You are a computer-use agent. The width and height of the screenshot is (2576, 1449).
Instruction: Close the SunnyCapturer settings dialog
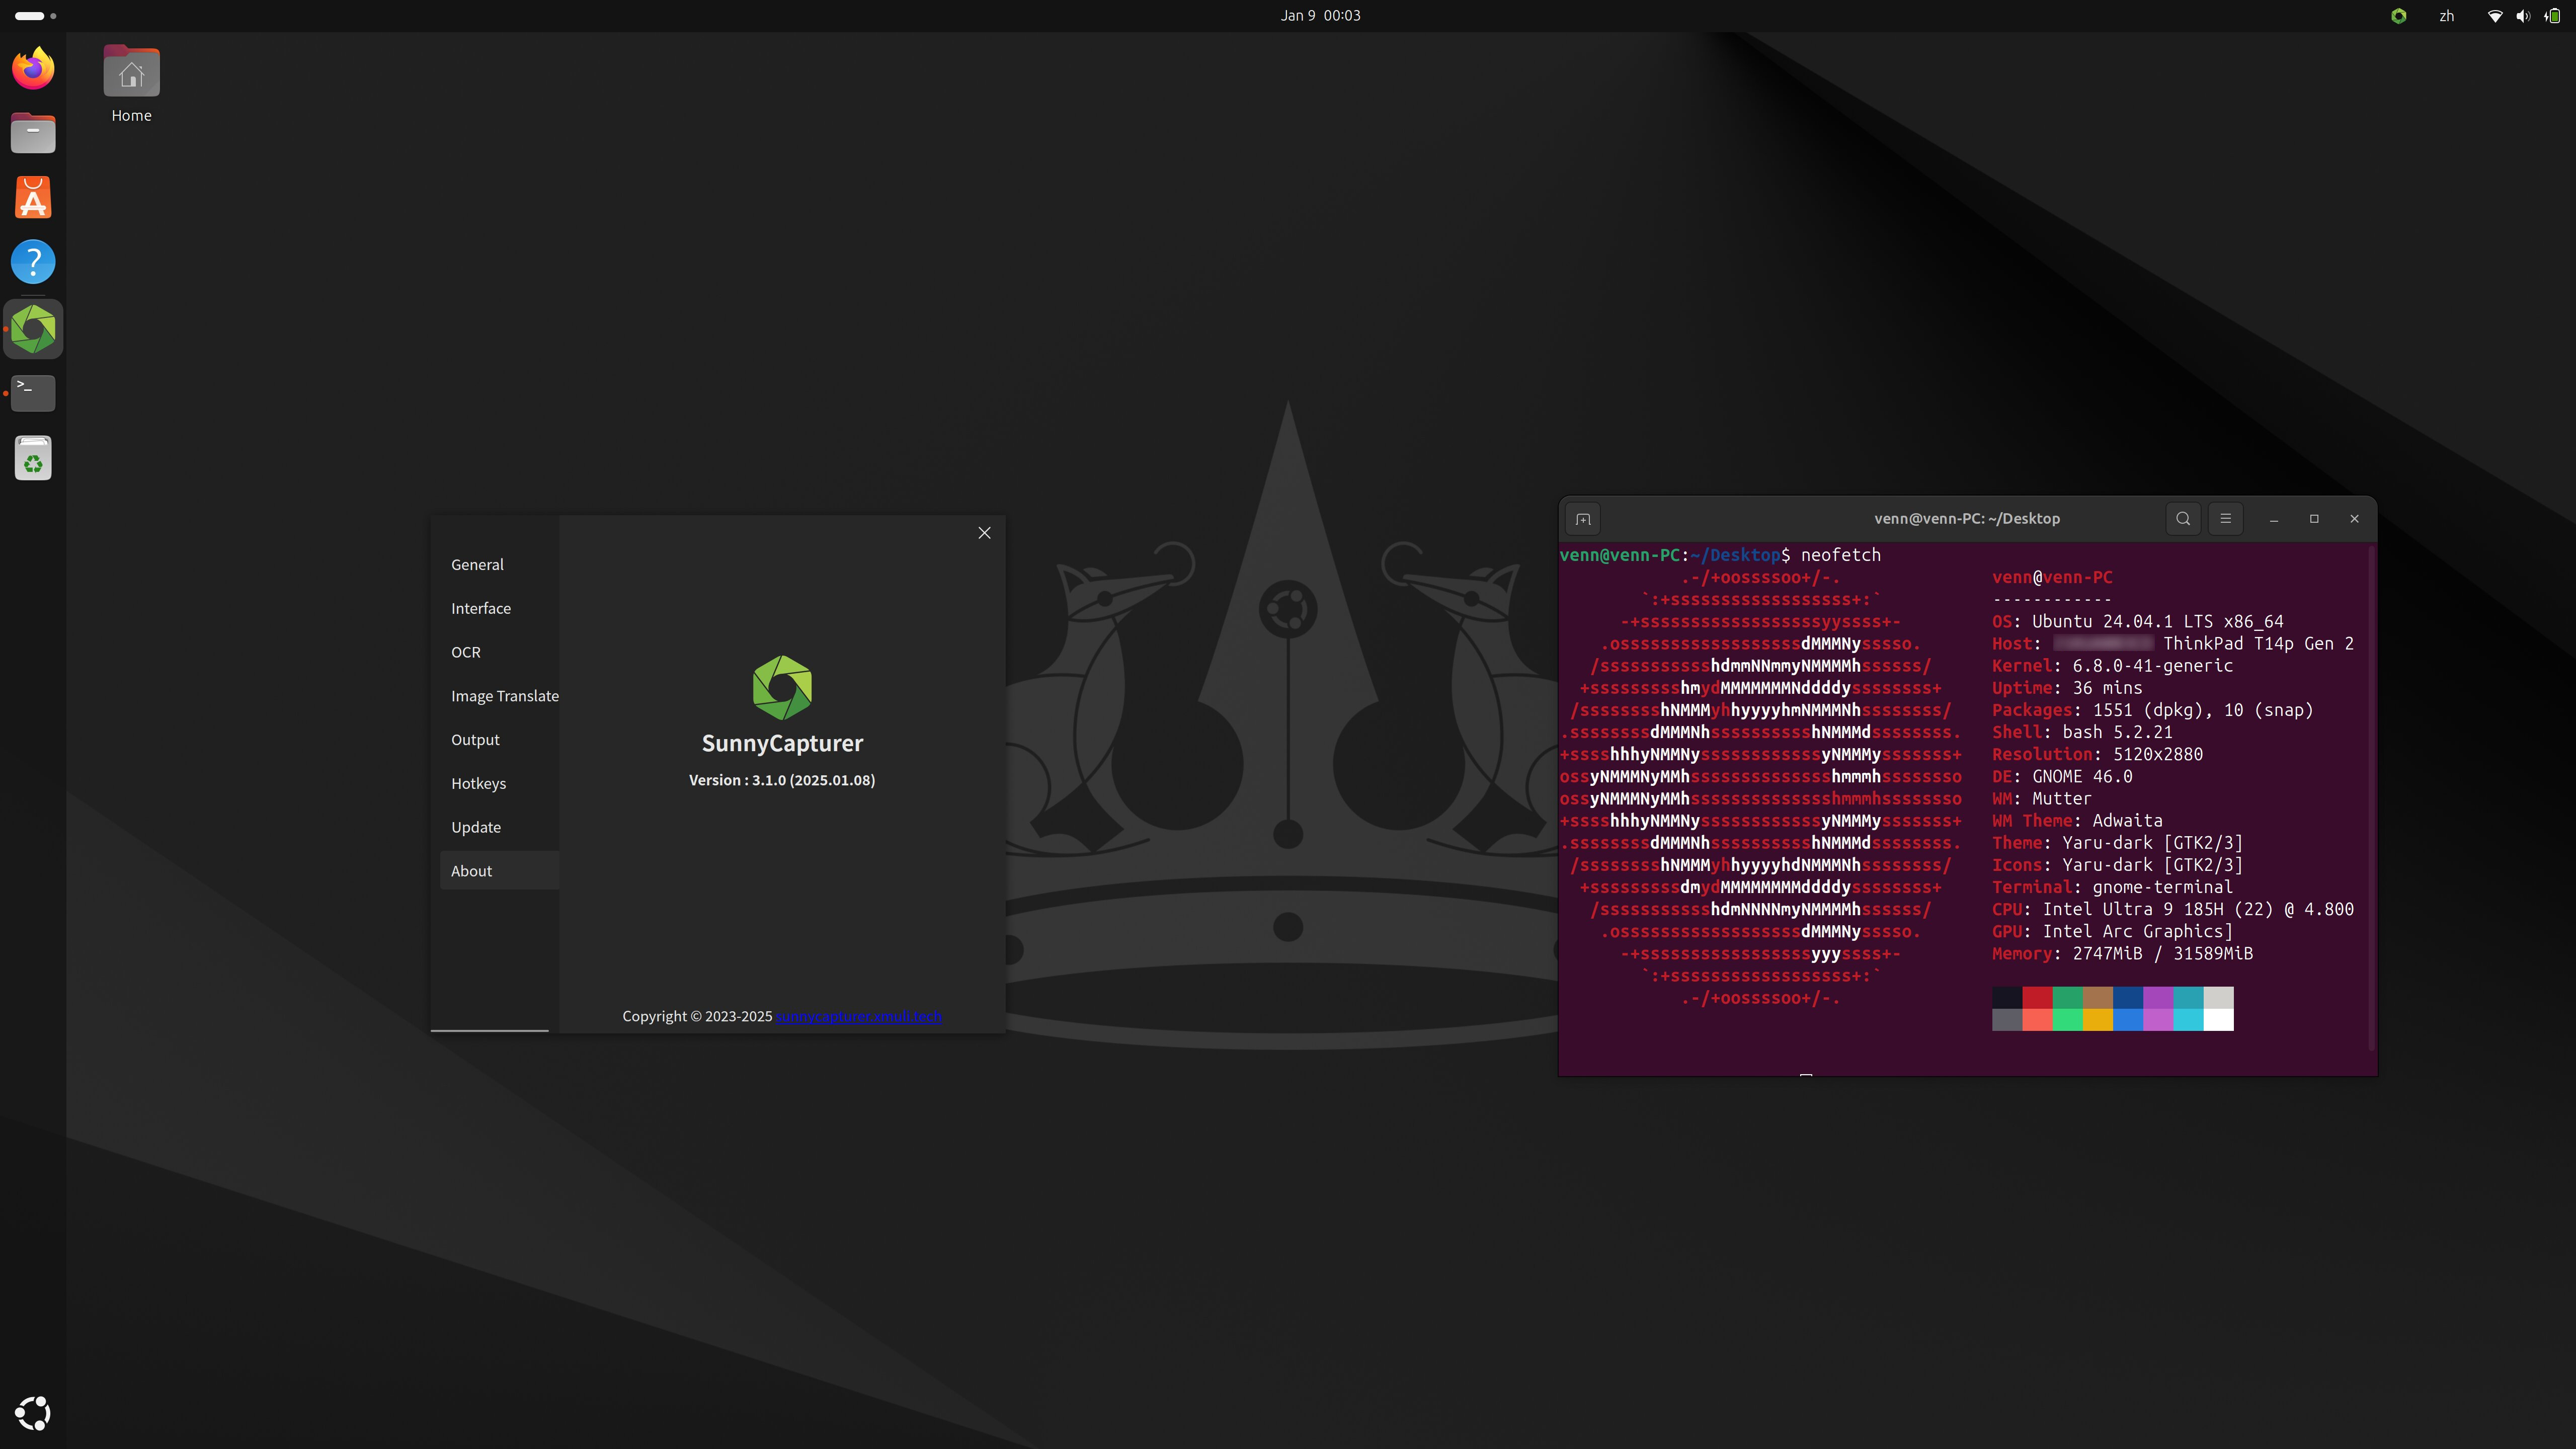pos(984,533)
